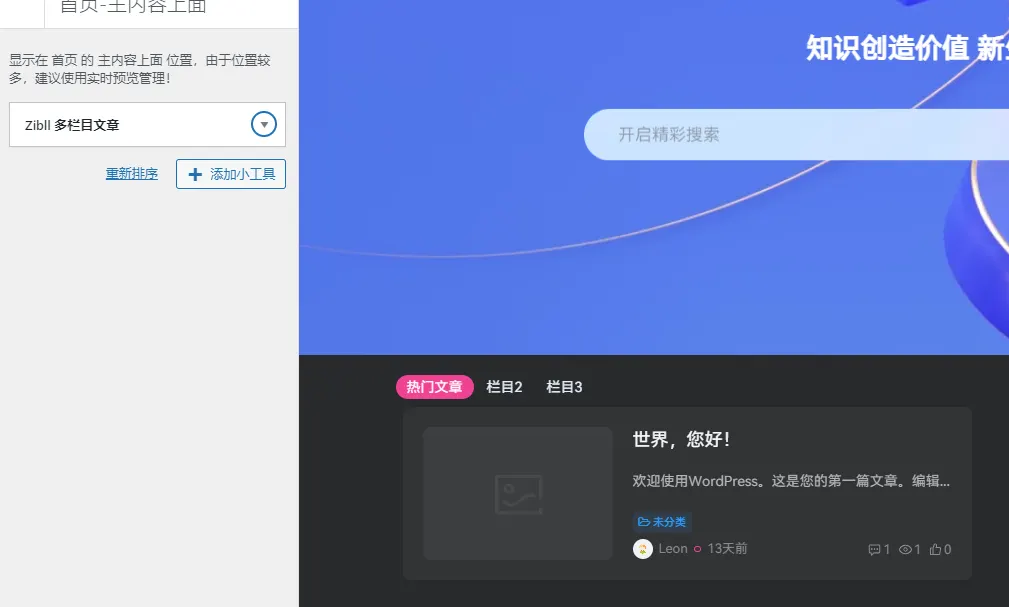Click the views eye icon
Screen dimensions: 1009x607
[905, 549]
